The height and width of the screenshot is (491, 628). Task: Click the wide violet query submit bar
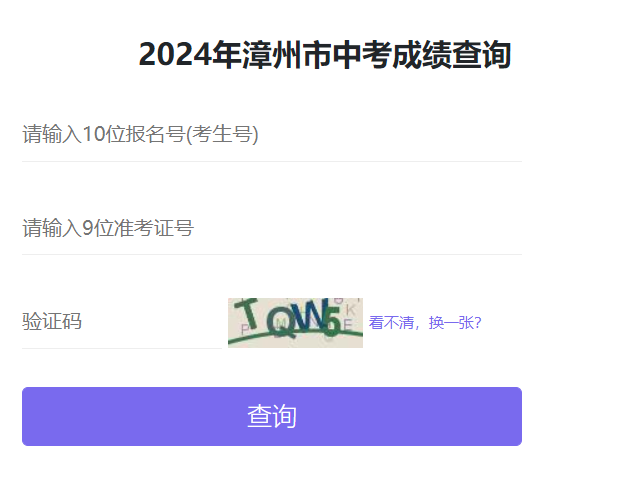[271, 416]
